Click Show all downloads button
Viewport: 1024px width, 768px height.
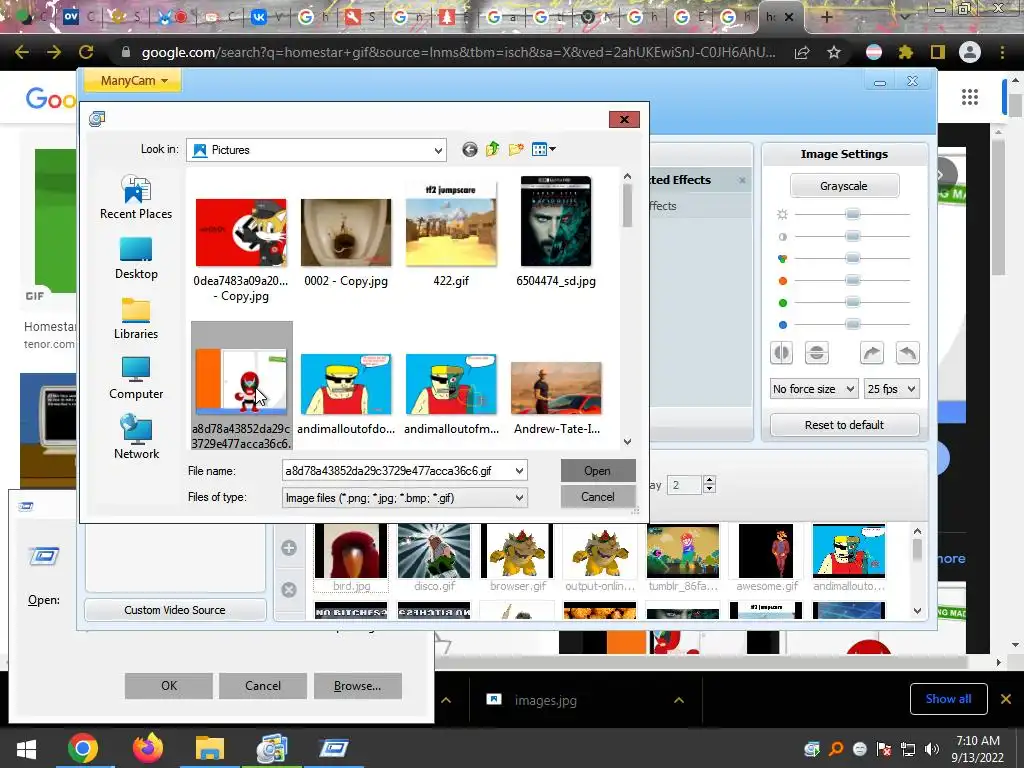pyautogui.click(x=948, y=699)
